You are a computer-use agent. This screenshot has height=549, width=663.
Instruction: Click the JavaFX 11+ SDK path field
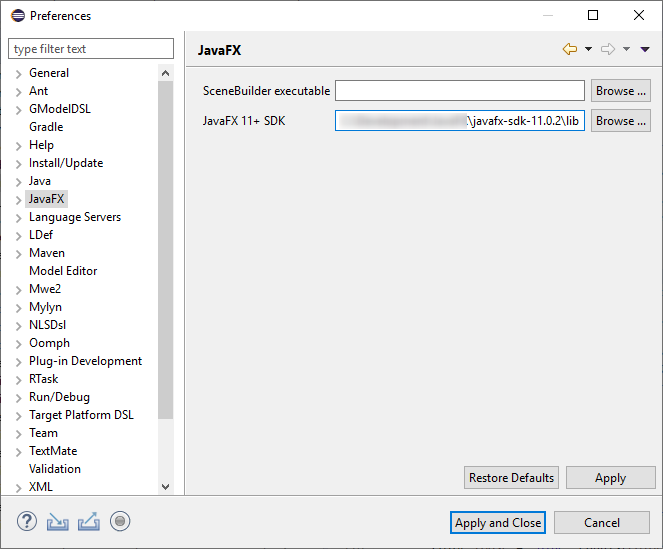(x=460, y=121)
